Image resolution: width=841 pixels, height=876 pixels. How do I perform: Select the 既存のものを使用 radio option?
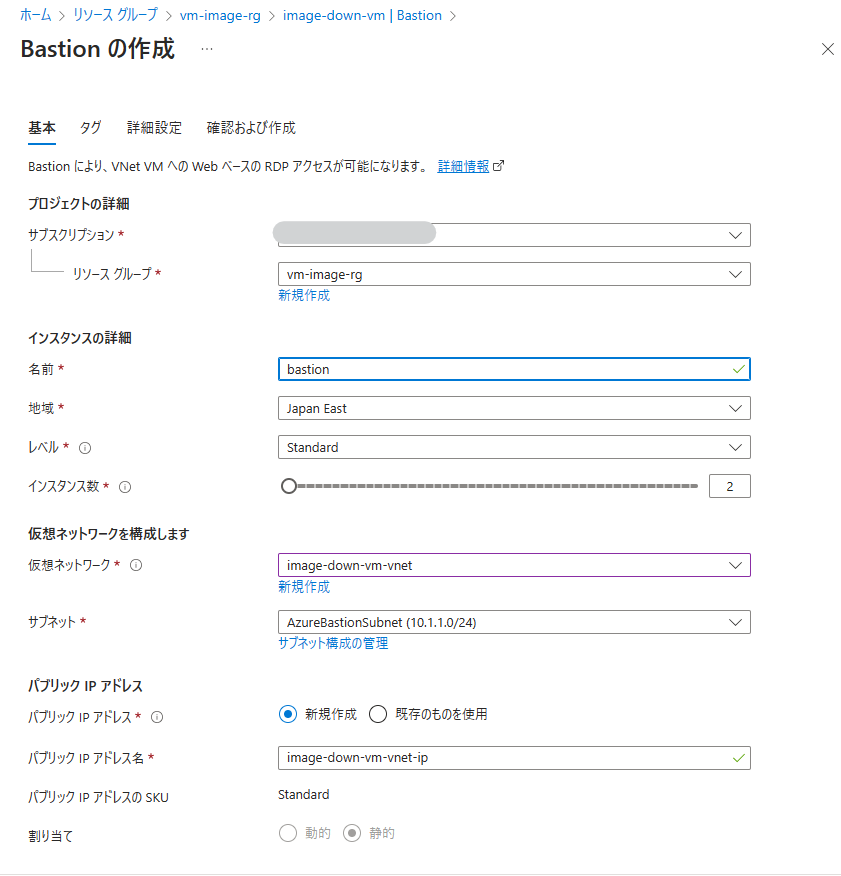tap(378, 714)
